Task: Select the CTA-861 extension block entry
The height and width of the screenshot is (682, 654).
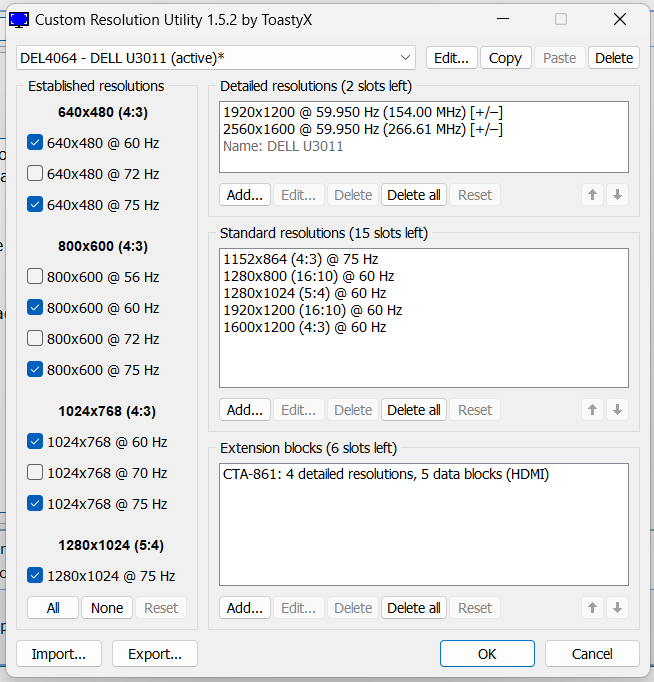Action: coord(386,474)
